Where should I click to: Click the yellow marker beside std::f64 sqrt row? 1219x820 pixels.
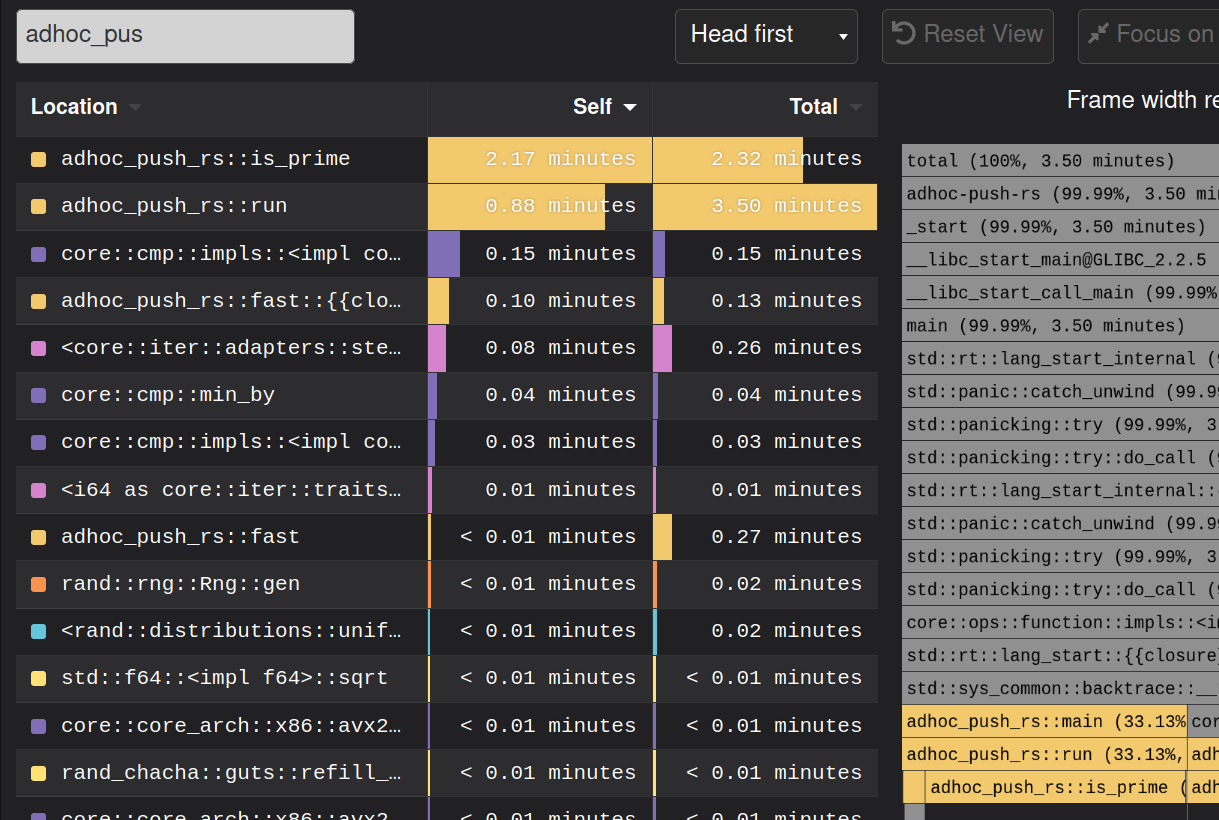pos(38,677)
